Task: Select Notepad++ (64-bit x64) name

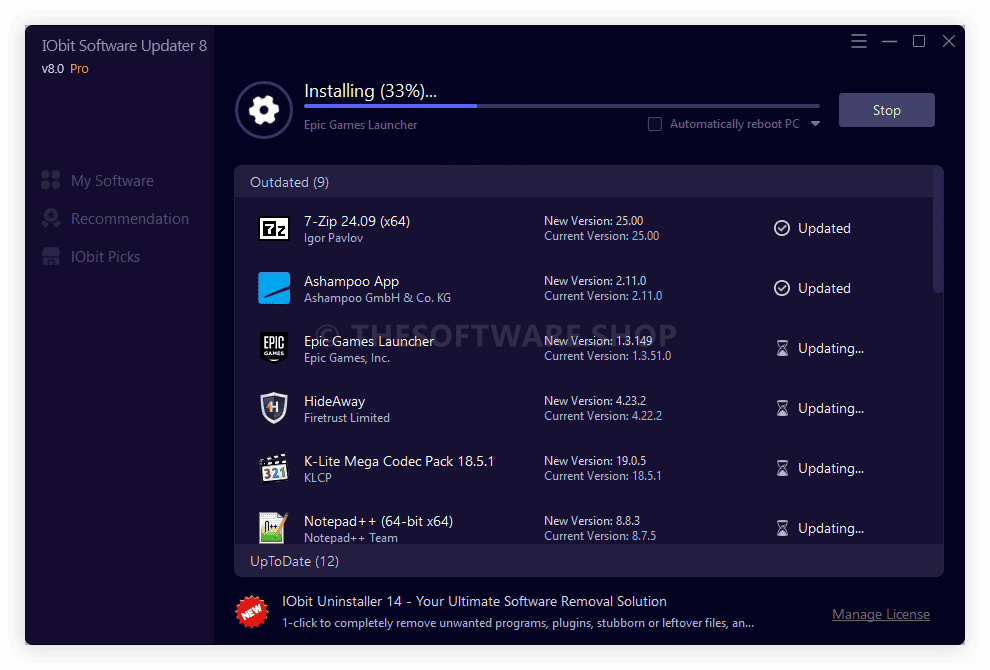Action: (x=378, y=521)
